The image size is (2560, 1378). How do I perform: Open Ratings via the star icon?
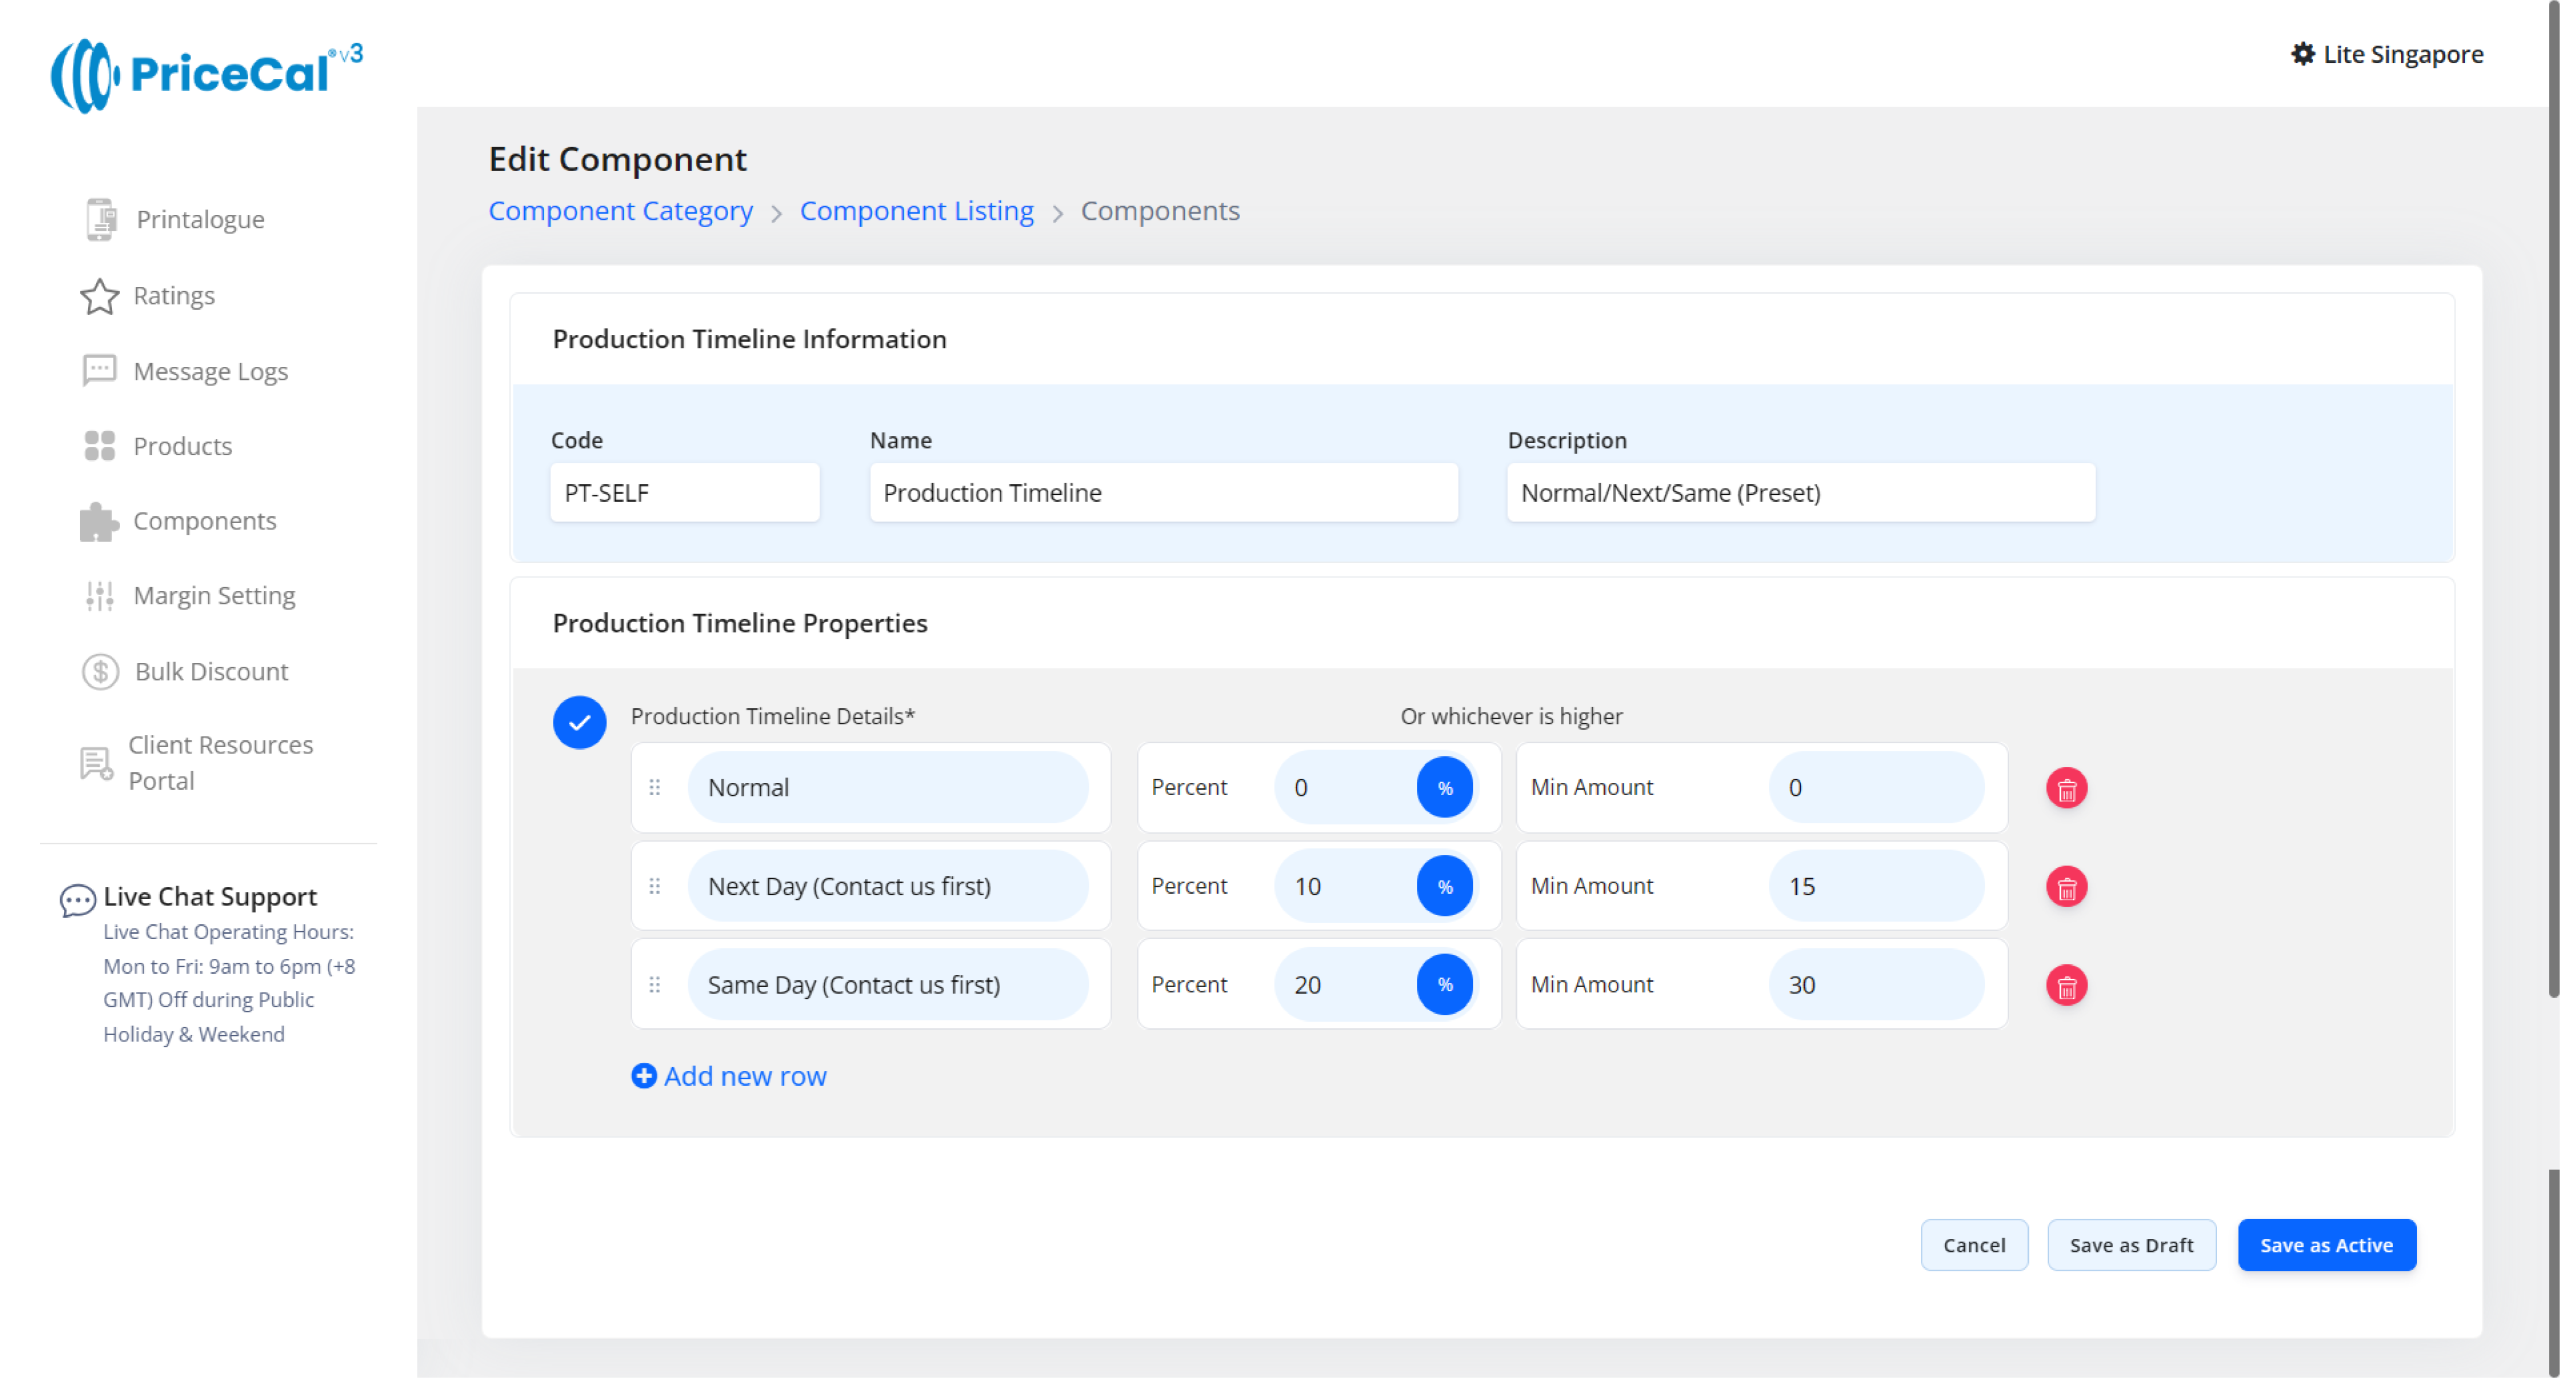99,296
